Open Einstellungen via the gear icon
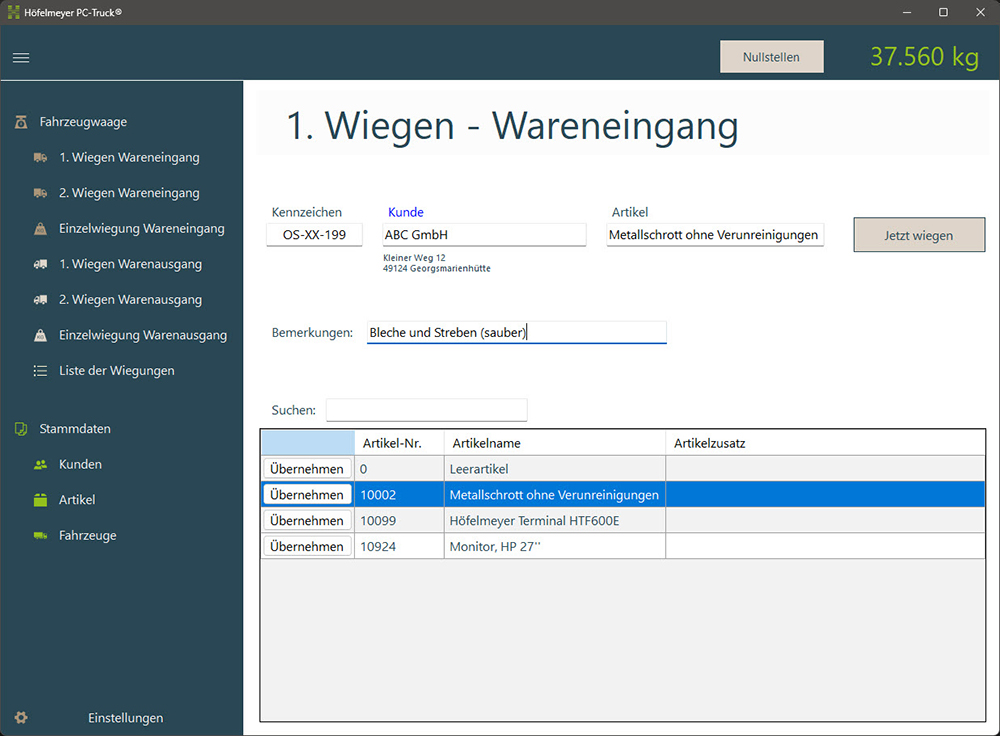Screen dimensions: 1000x736 click(20, 717)
